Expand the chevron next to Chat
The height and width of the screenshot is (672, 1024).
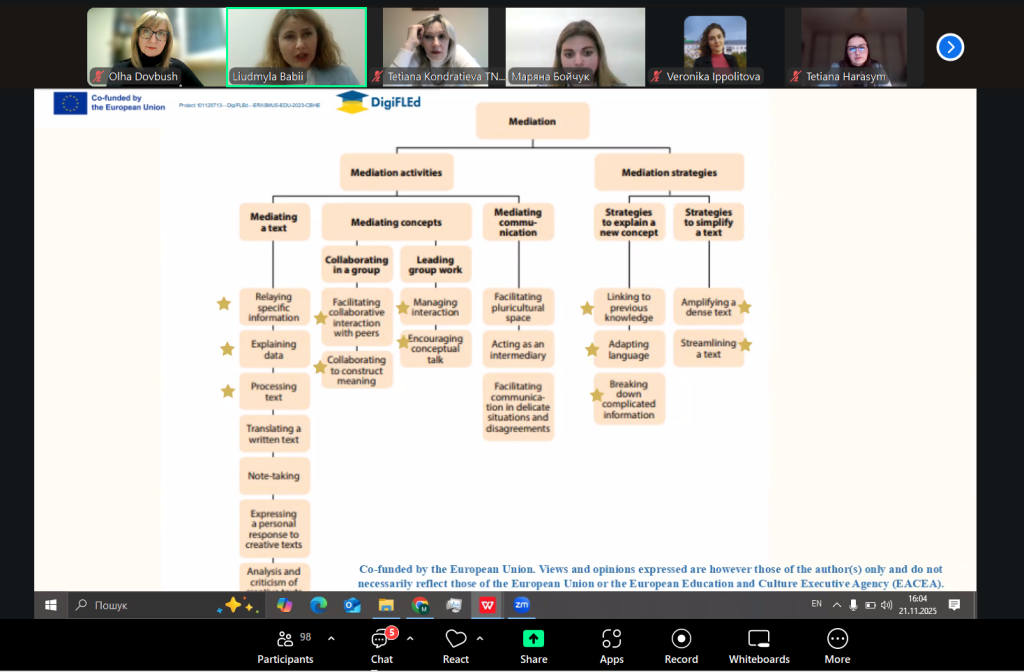[x=410, y=638]
